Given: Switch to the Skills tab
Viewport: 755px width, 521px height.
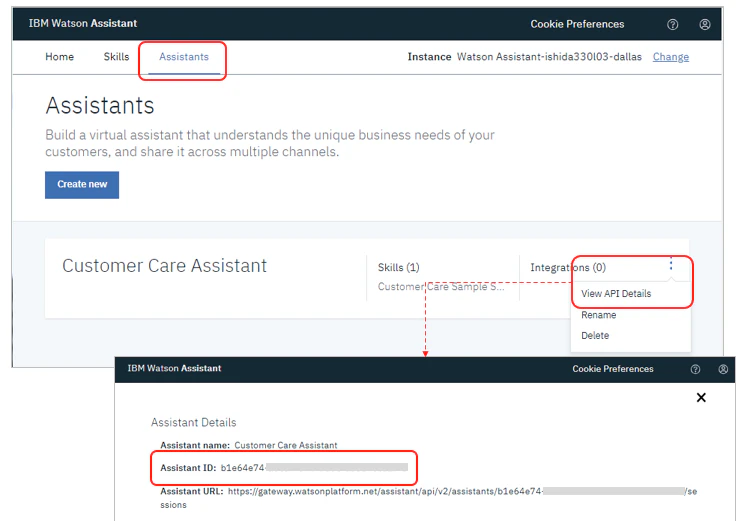Looking at the screenshot, I should (116, 57).
